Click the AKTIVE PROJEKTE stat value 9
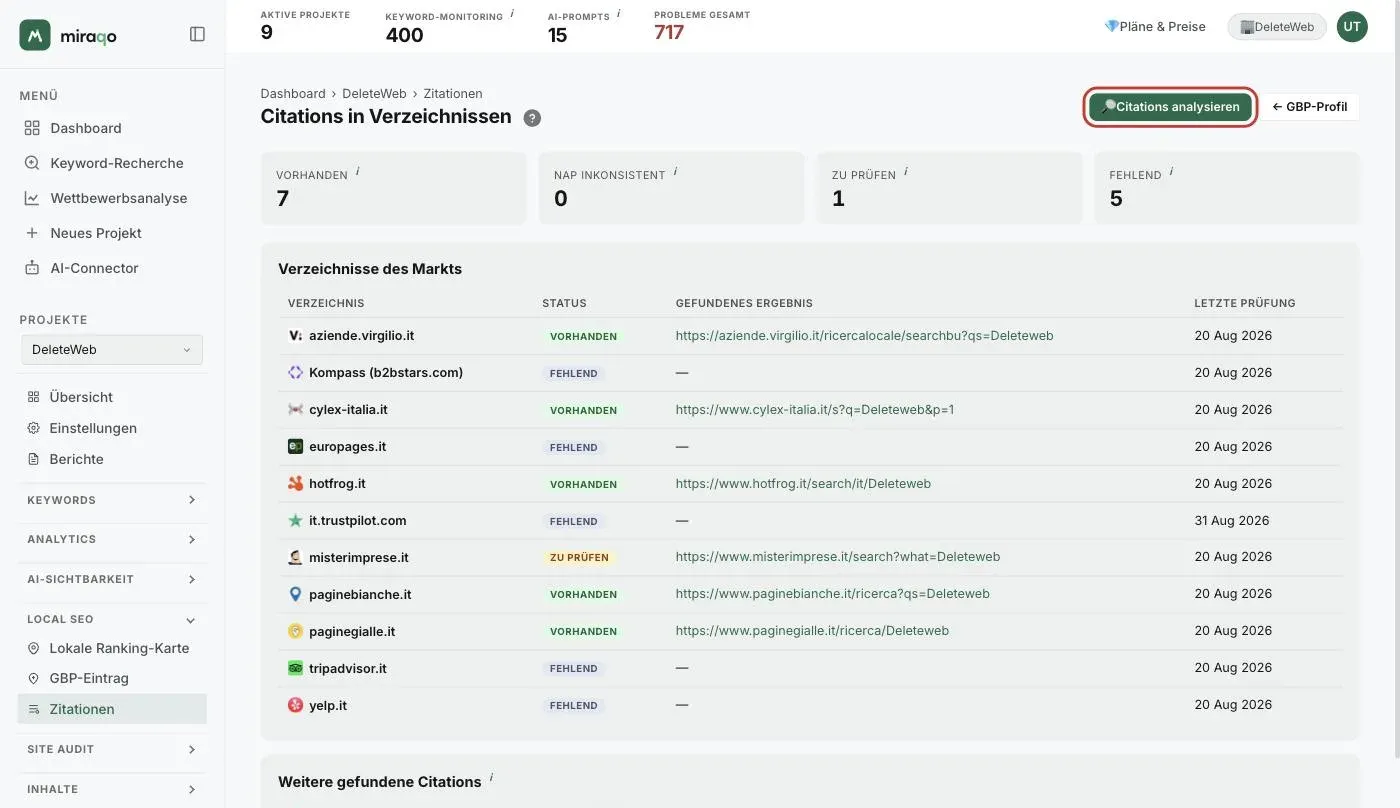The image size is (1400, 808). pos(267,33)
